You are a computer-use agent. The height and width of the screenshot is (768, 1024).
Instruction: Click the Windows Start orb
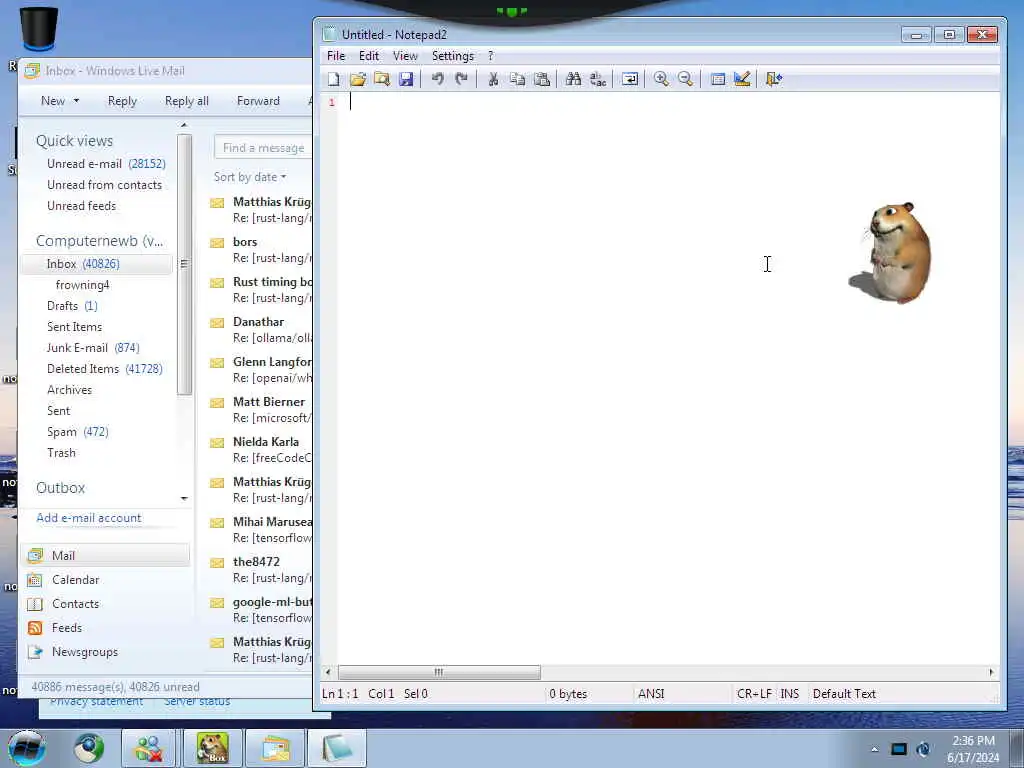27,748
